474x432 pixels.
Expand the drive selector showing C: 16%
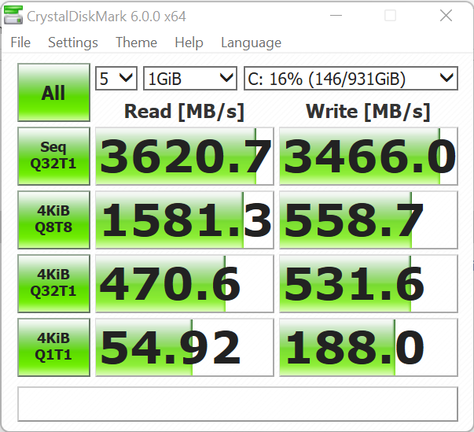(351, 78)
